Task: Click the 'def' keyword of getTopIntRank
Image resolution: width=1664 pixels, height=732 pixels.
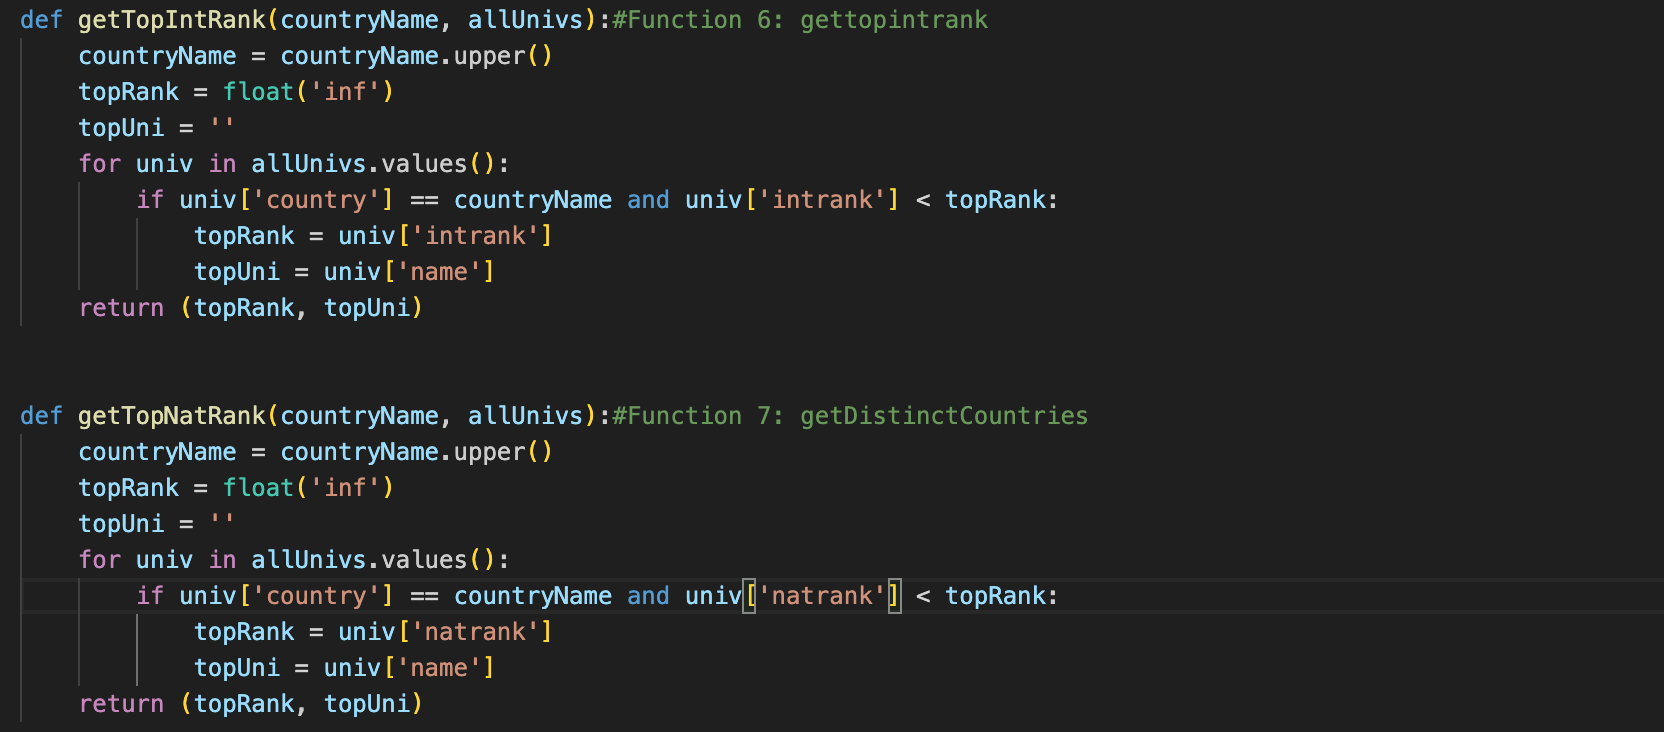Action: click(x=41, y=20)
